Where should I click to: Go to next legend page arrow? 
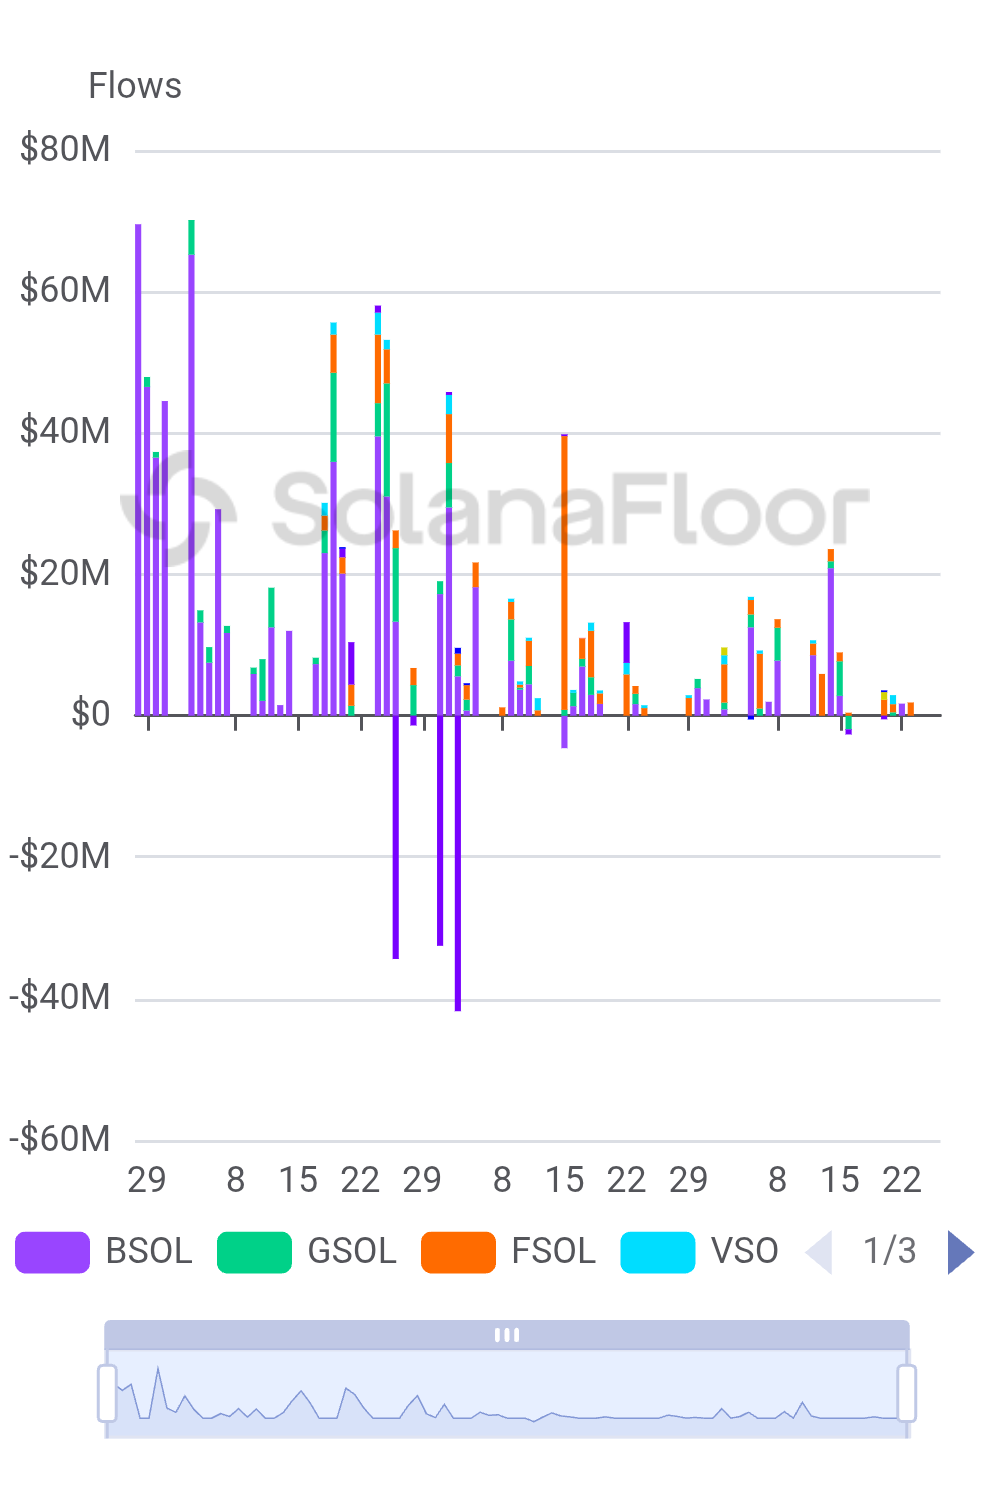coord(960,1252)
